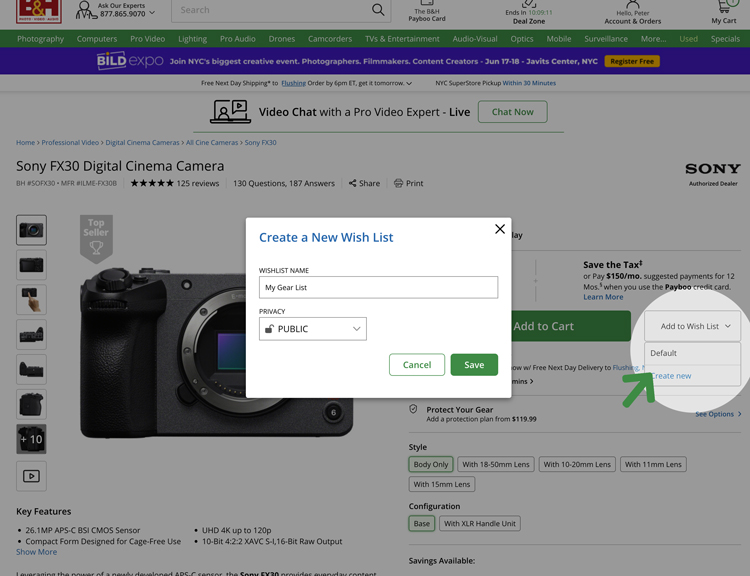The width and height of the screenshot is (750, 576).
Task: Click Cancel in the wish list dialog
Action: pyautogui.click(x=417, y=365)
